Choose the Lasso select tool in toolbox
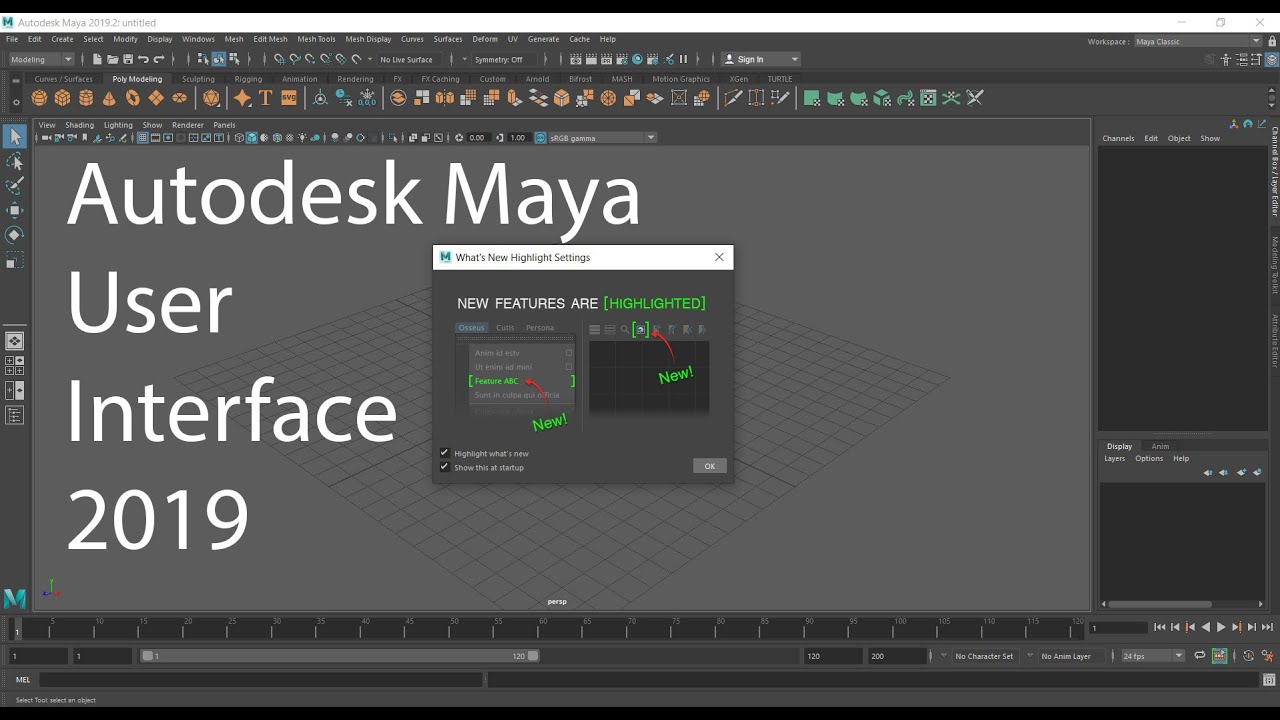This screenshot has height=720, width=1280. click(14, 162)
